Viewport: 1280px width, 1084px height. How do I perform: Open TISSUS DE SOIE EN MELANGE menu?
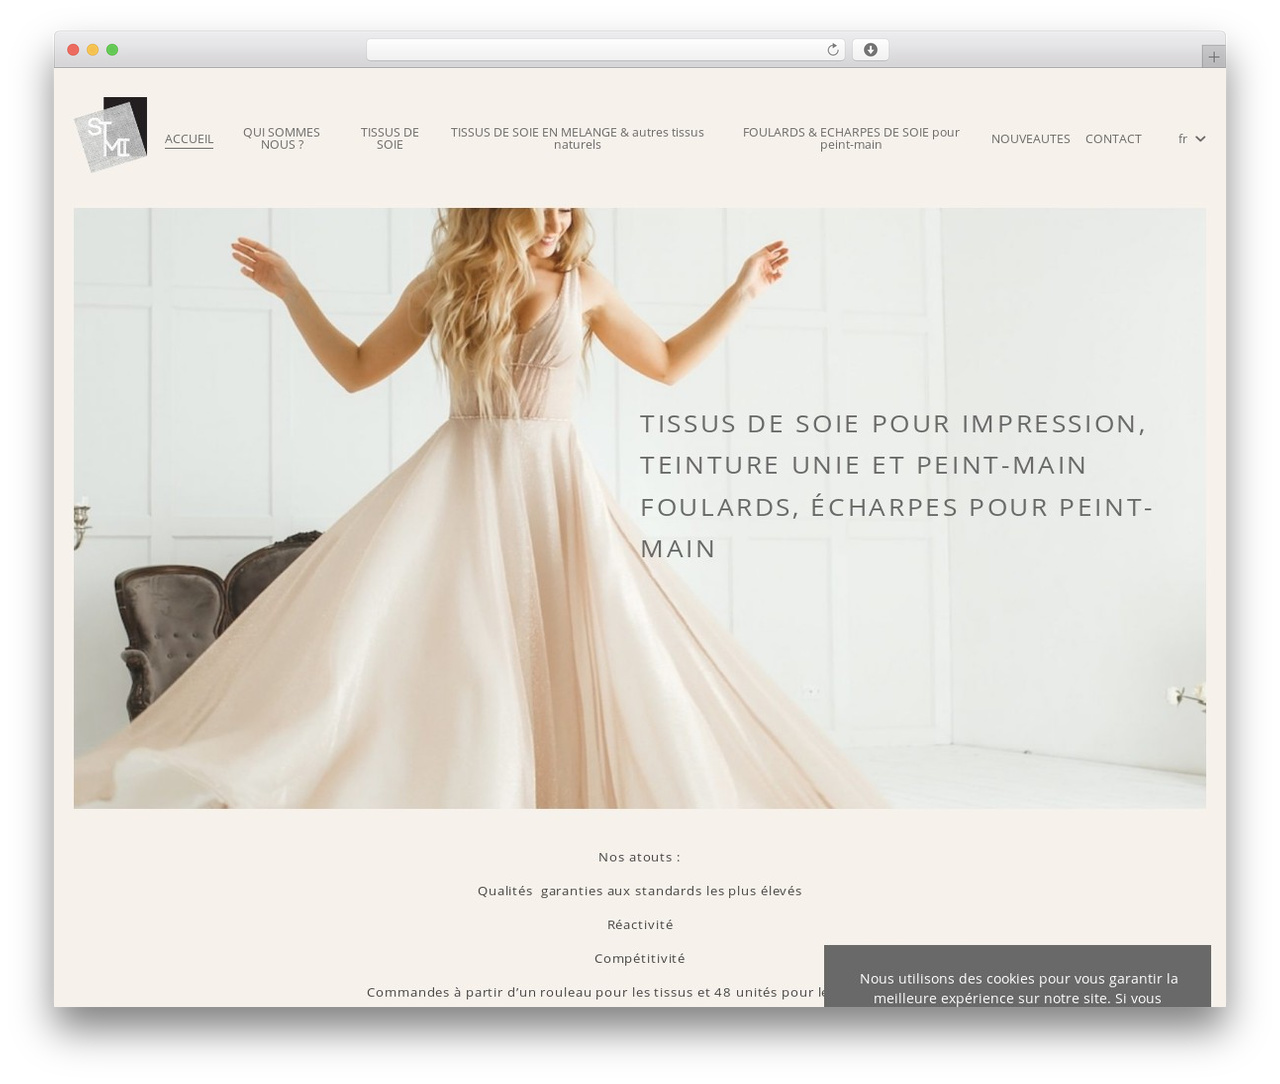(577, 138)
